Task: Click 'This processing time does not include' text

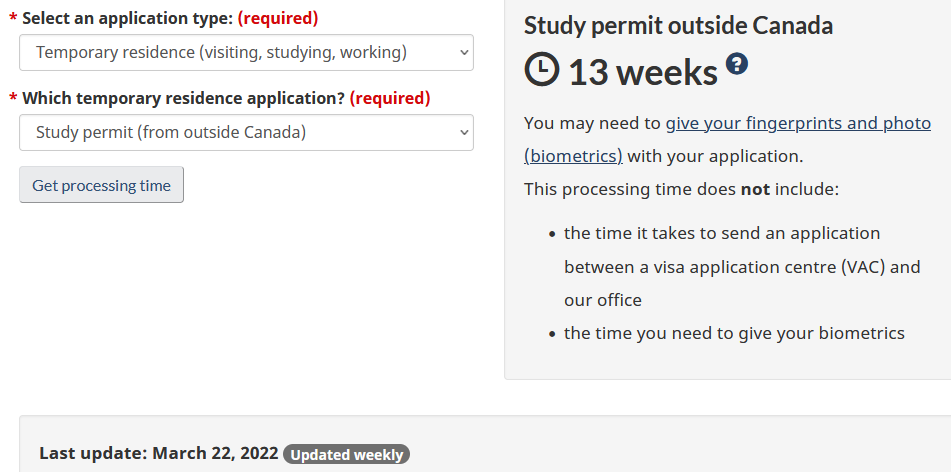Action: coord(681,189)
